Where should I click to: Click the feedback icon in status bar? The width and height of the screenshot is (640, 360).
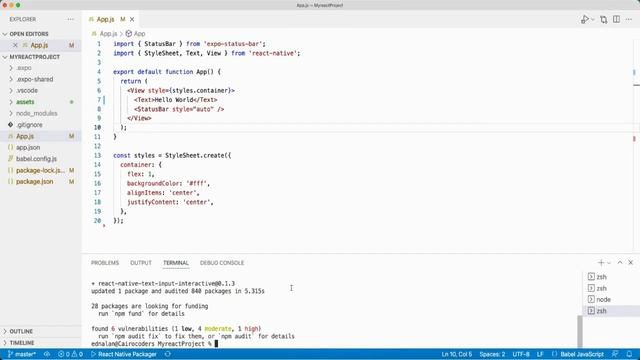point(615,354)
